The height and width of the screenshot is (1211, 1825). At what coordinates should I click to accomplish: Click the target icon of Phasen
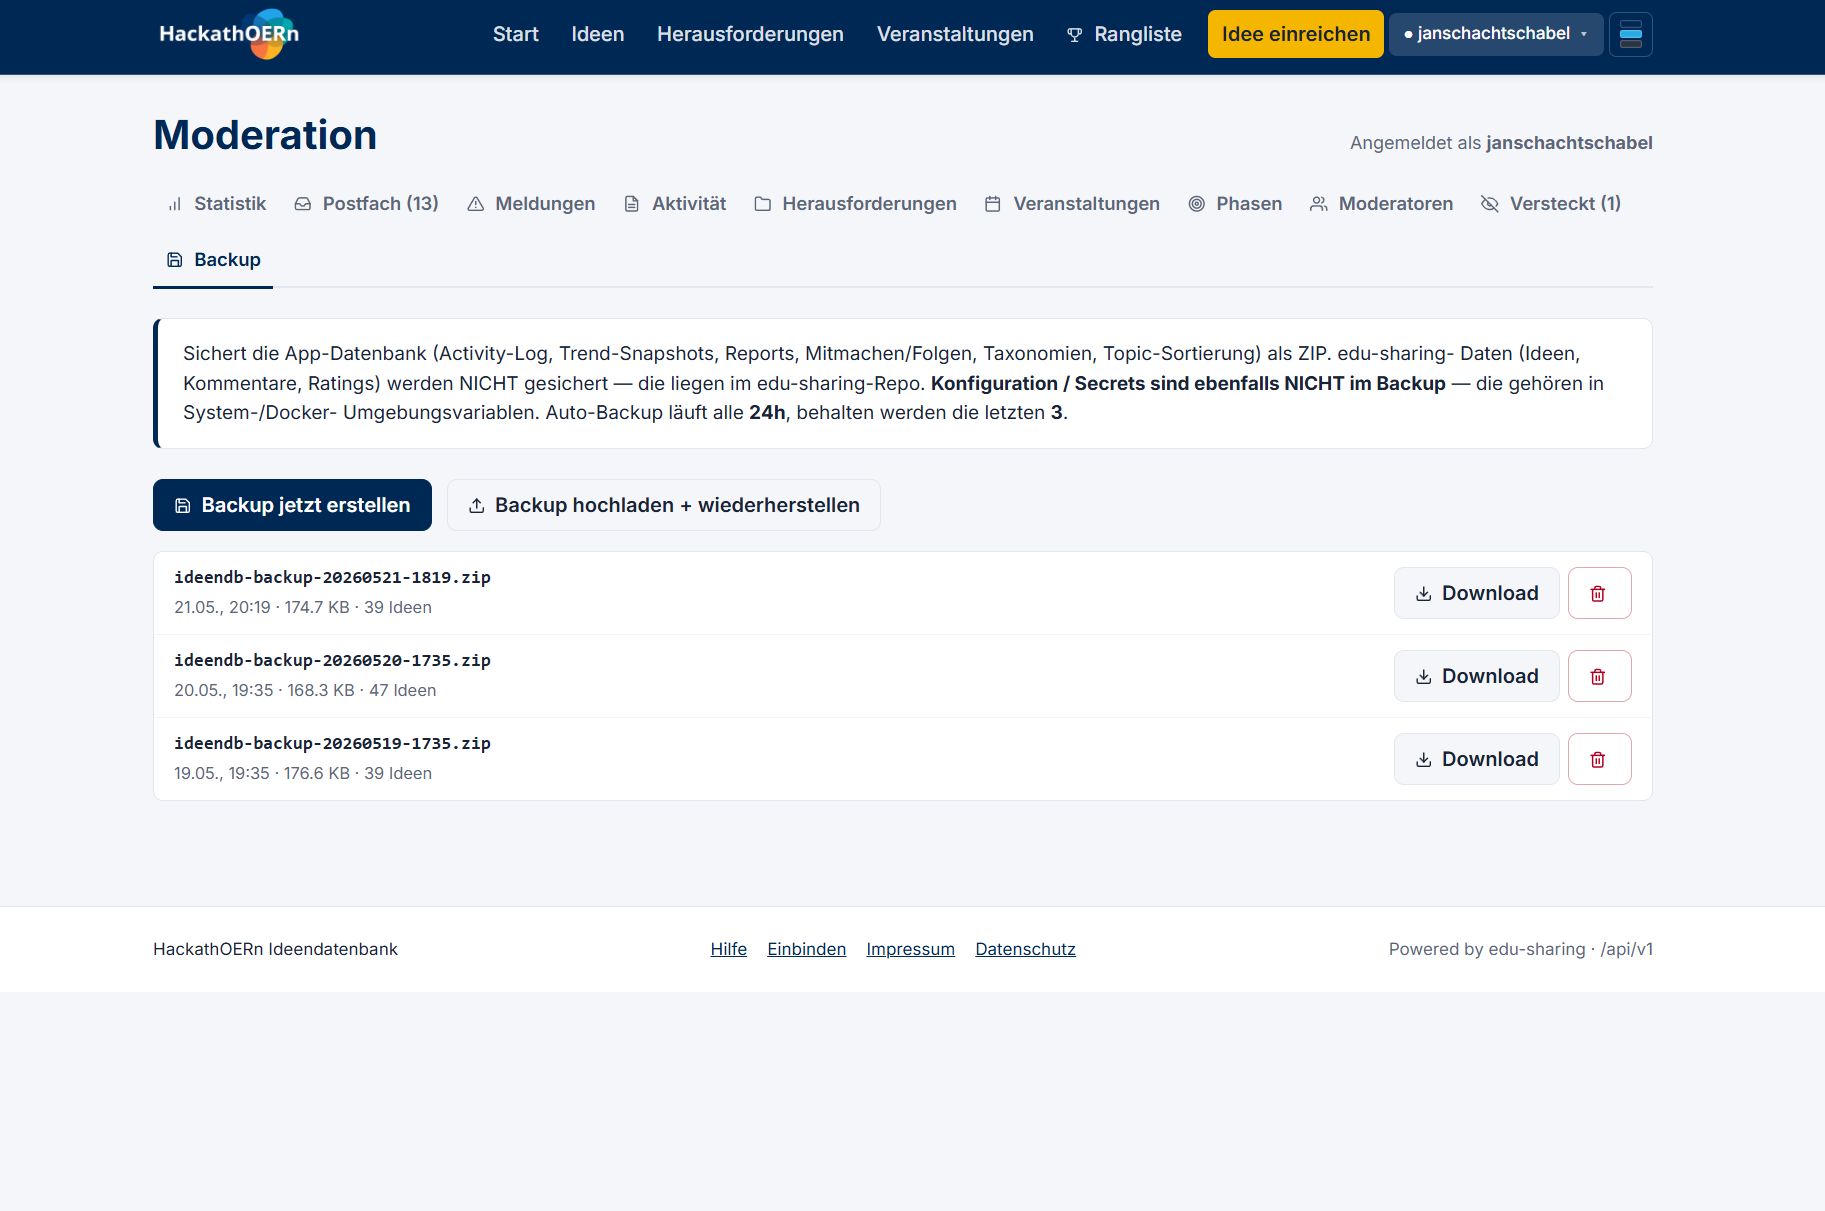coord(1197,204)
